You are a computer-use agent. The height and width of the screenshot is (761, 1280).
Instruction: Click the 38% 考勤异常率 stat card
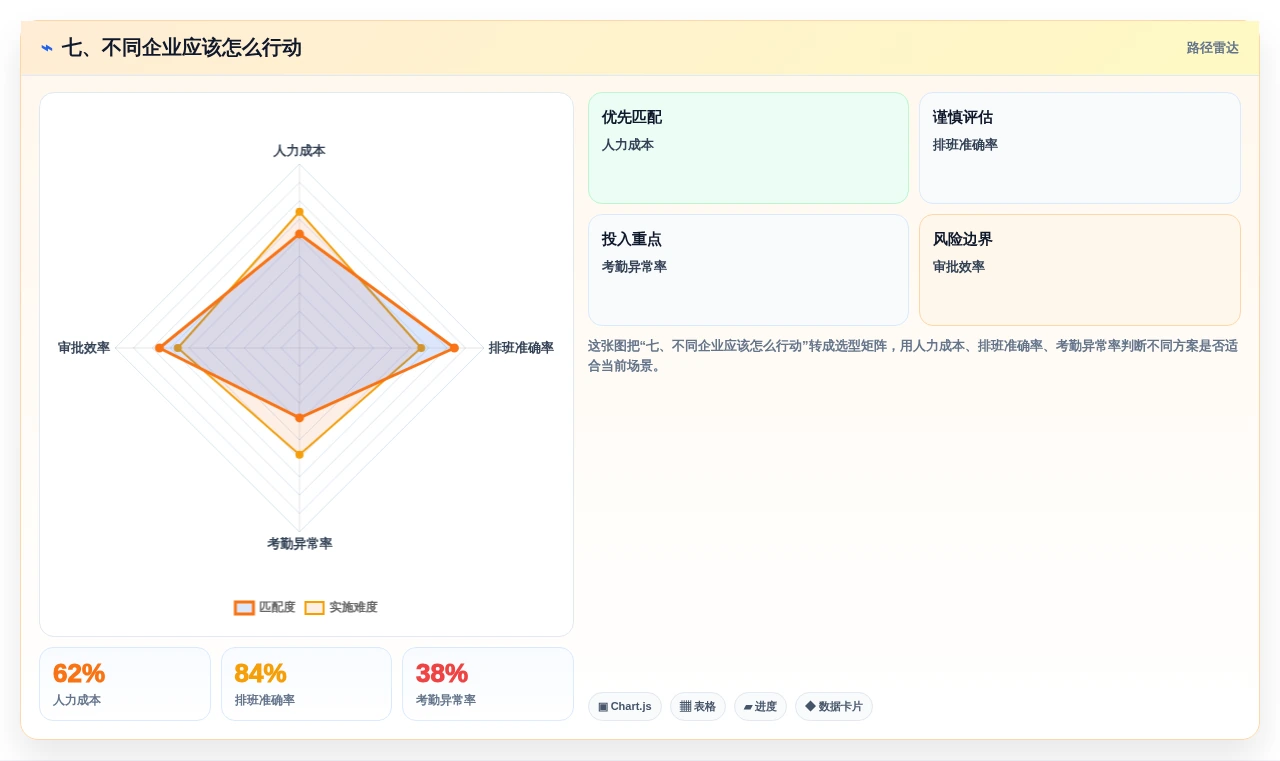pyautogui.click(x=488, y=684)
